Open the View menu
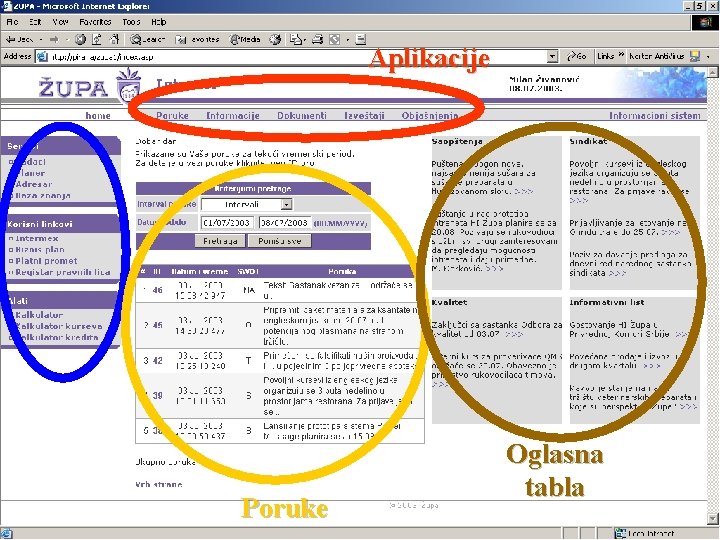This screenshot has height=540, width=720. pos(60,22)
